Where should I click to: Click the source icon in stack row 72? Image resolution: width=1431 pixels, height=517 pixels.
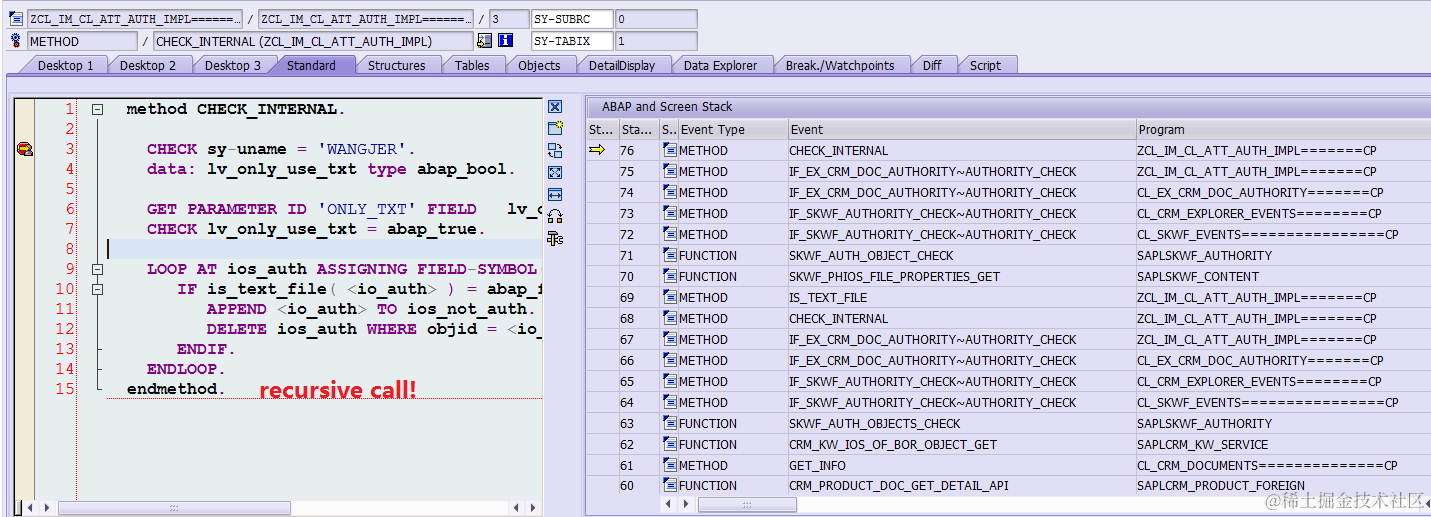click(669, 234)
